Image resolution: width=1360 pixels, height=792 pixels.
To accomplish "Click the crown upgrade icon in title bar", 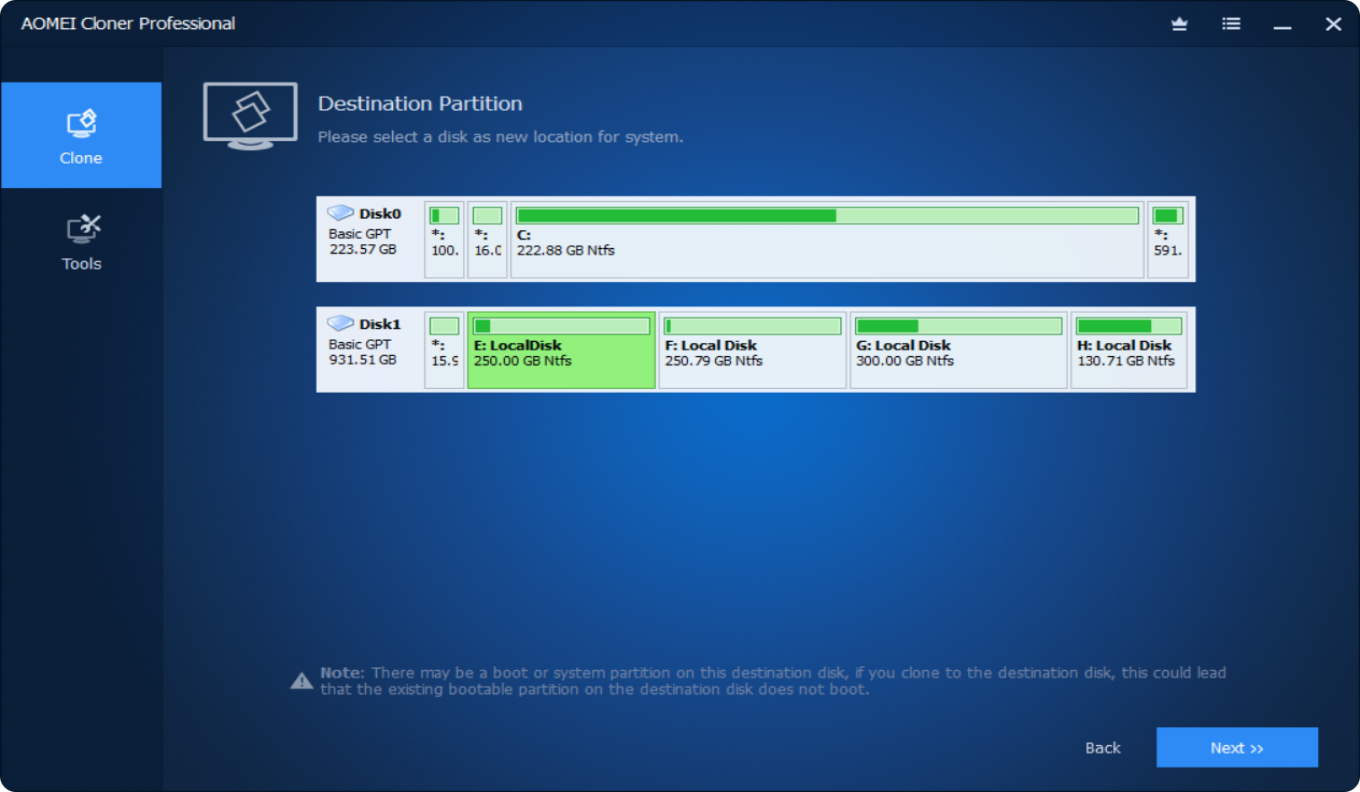I will pyautogui.click(x=1179, y=24).
